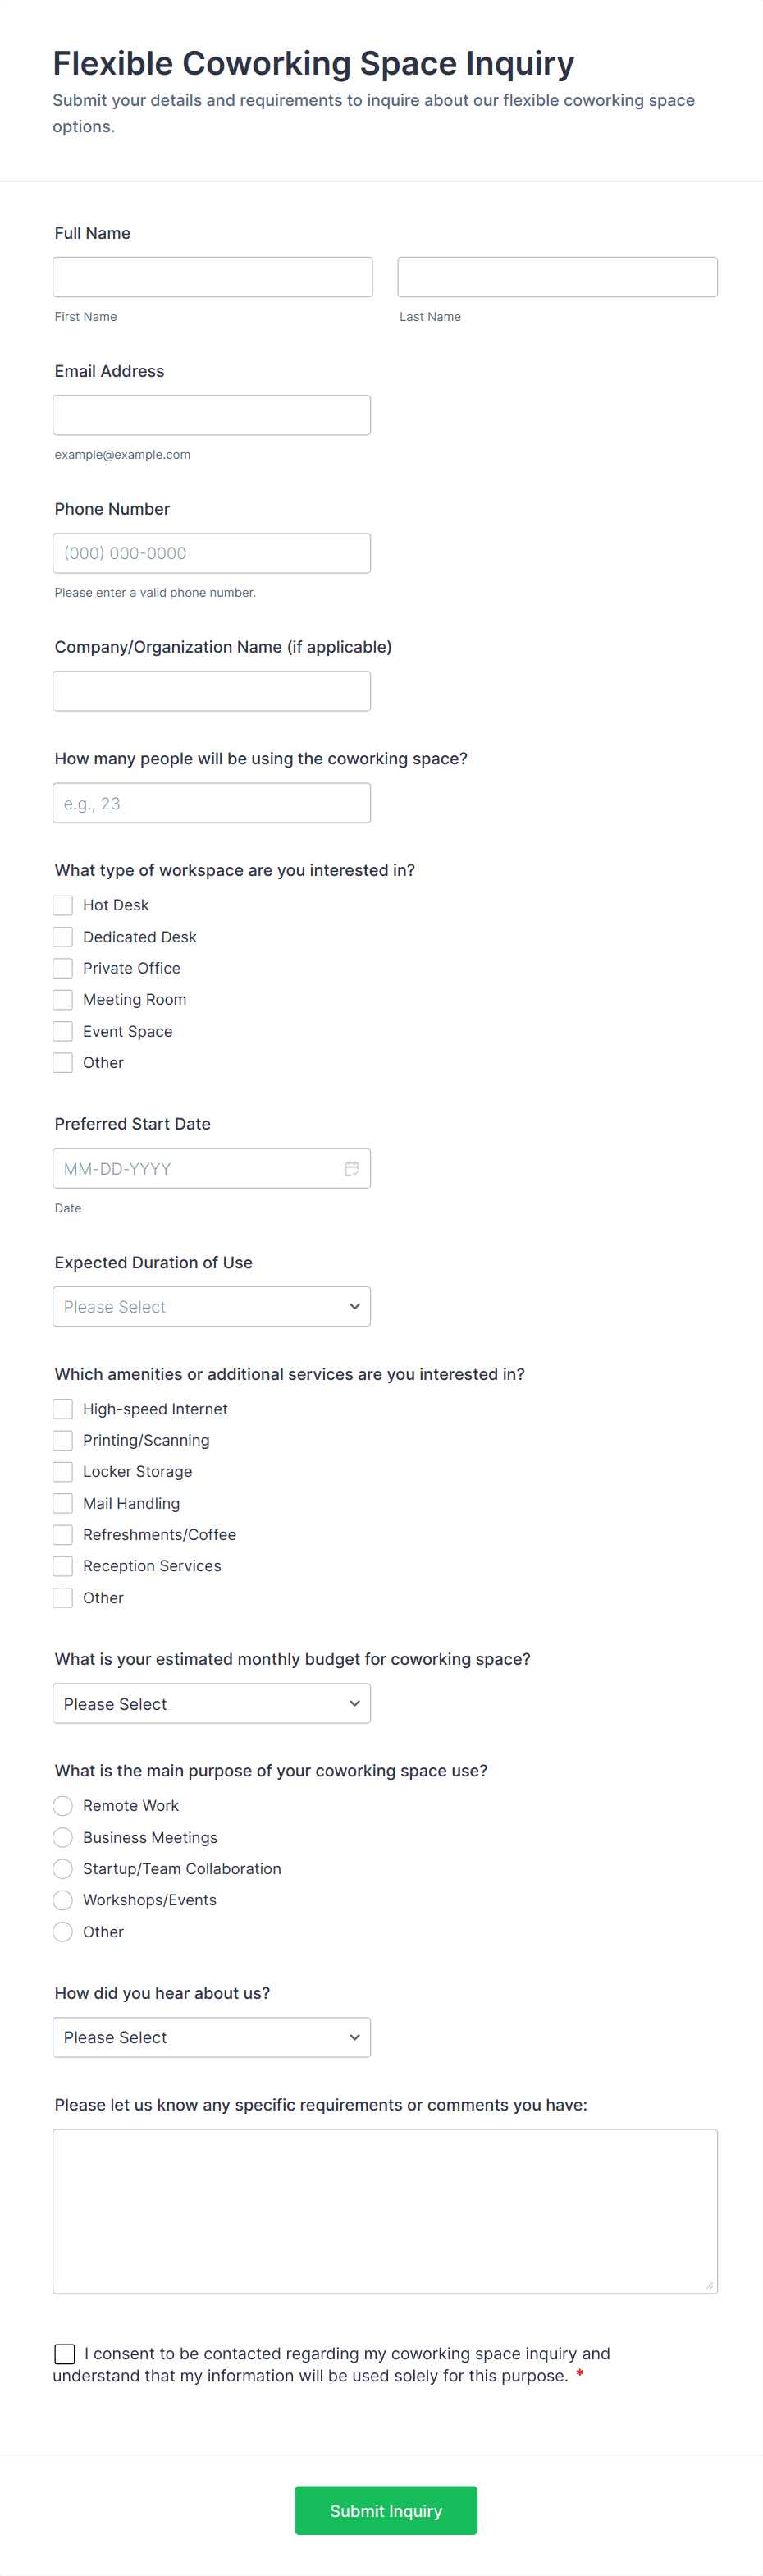Screen dimensions: 763x2576
Task: Enable the High-speed Internet amenity
Action: click(62, 1408)
